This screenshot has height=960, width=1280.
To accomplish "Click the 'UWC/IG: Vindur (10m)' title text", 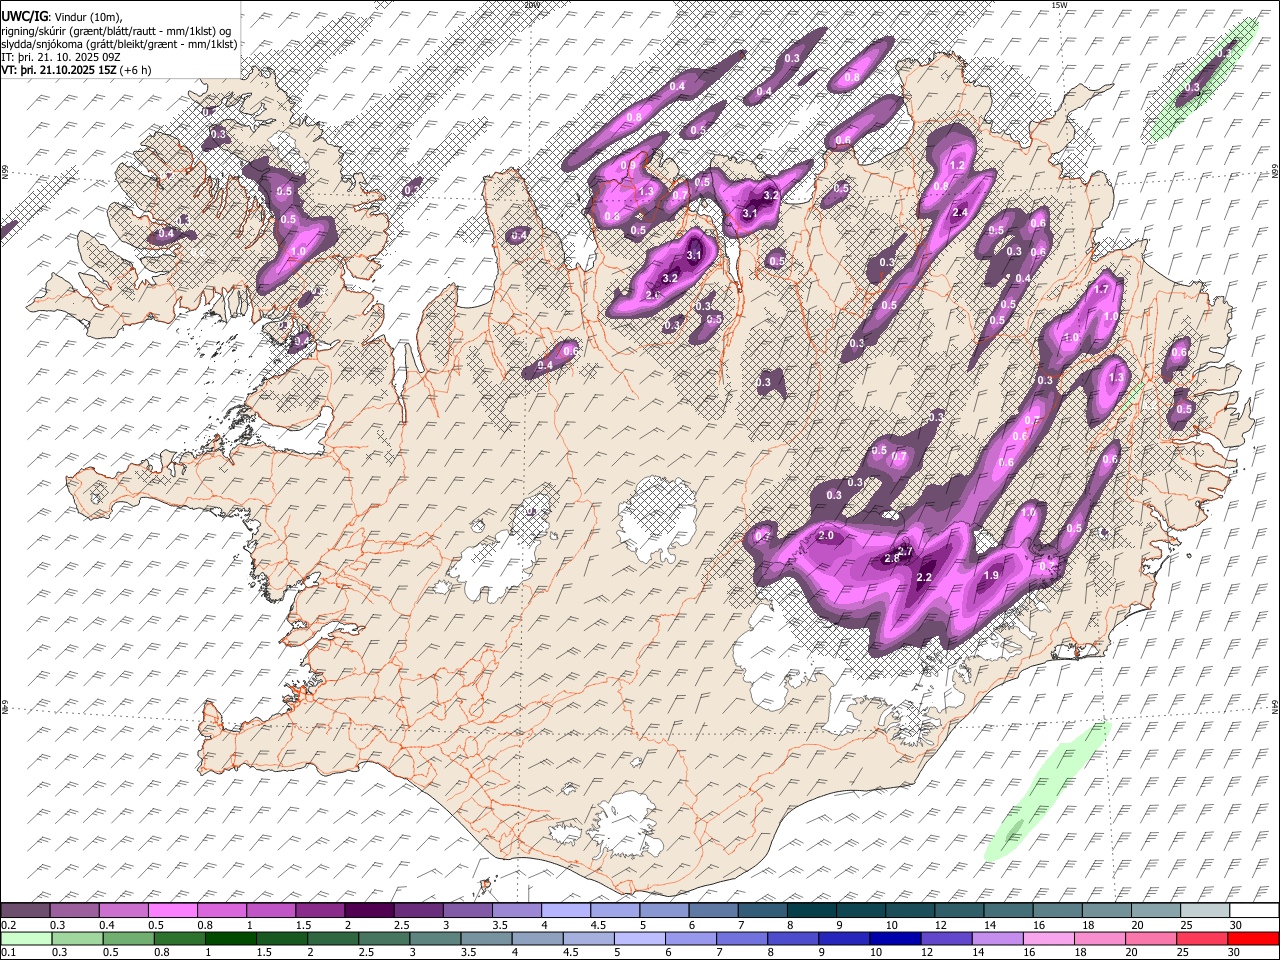I will point(62,16).
